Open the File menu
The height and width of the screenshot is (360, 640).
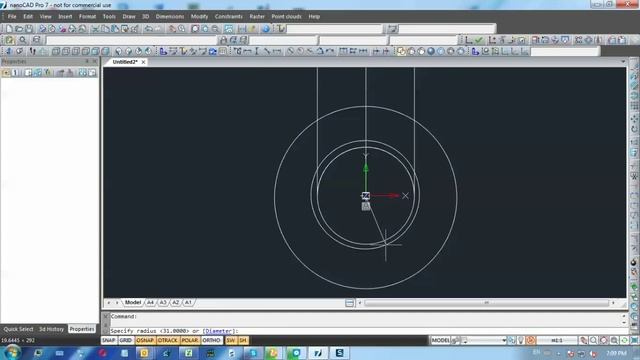click(x=12, y=16)
